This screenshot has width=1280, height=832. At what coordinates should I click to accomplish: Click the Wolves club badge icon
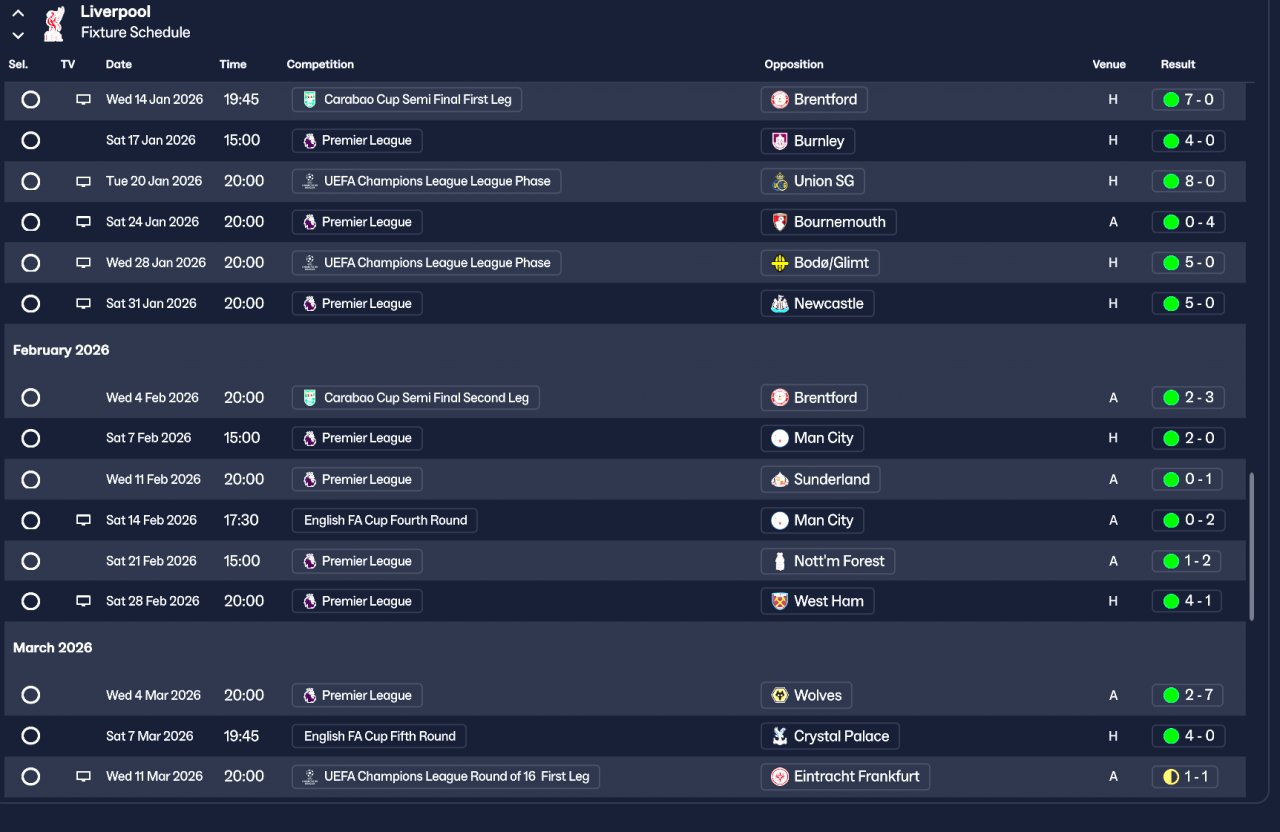[780, 696]
